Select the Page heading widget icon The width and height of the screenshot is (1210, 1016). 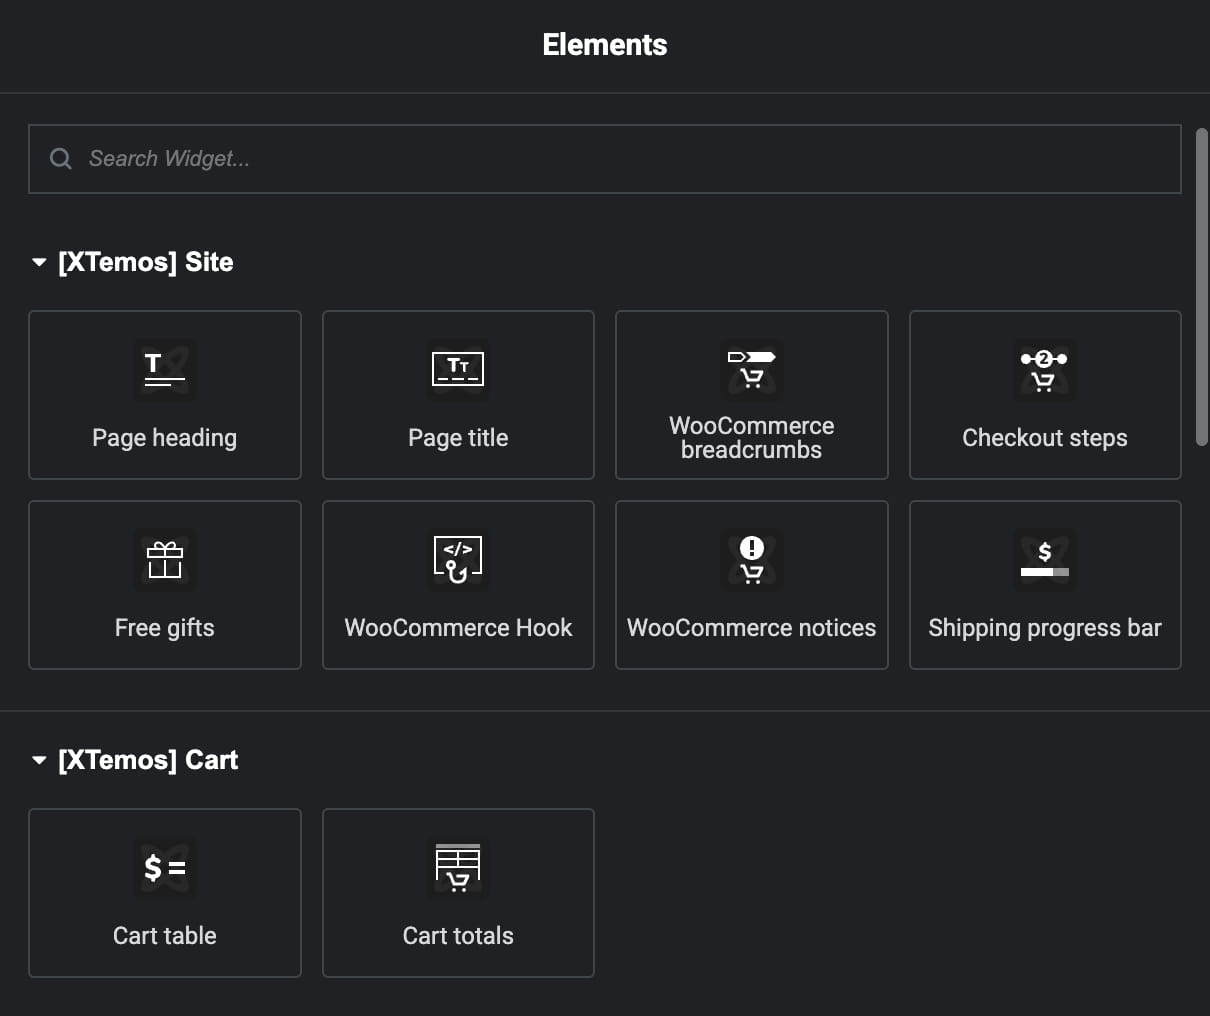pyautogui.click(x=165, y=369)
